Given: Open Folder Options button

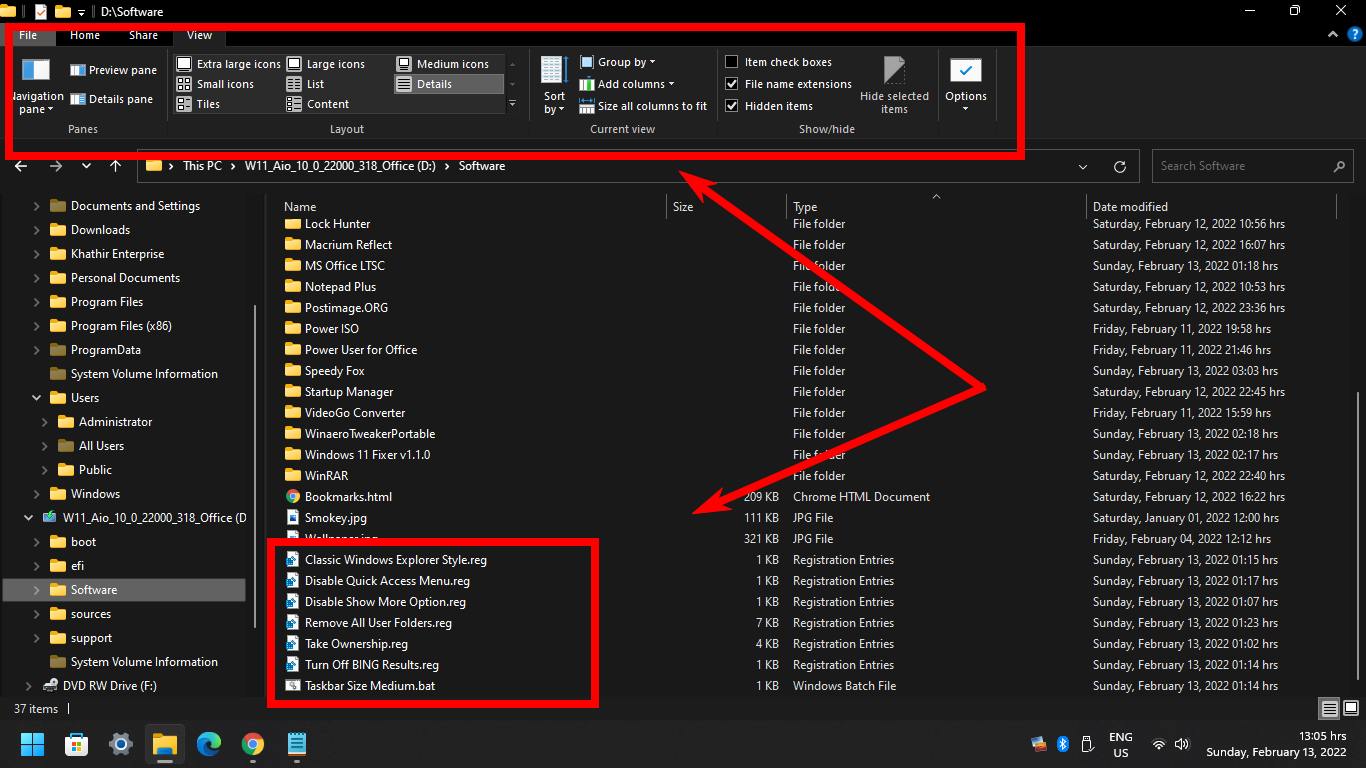Looking at the screenshot, I should 966,85.
